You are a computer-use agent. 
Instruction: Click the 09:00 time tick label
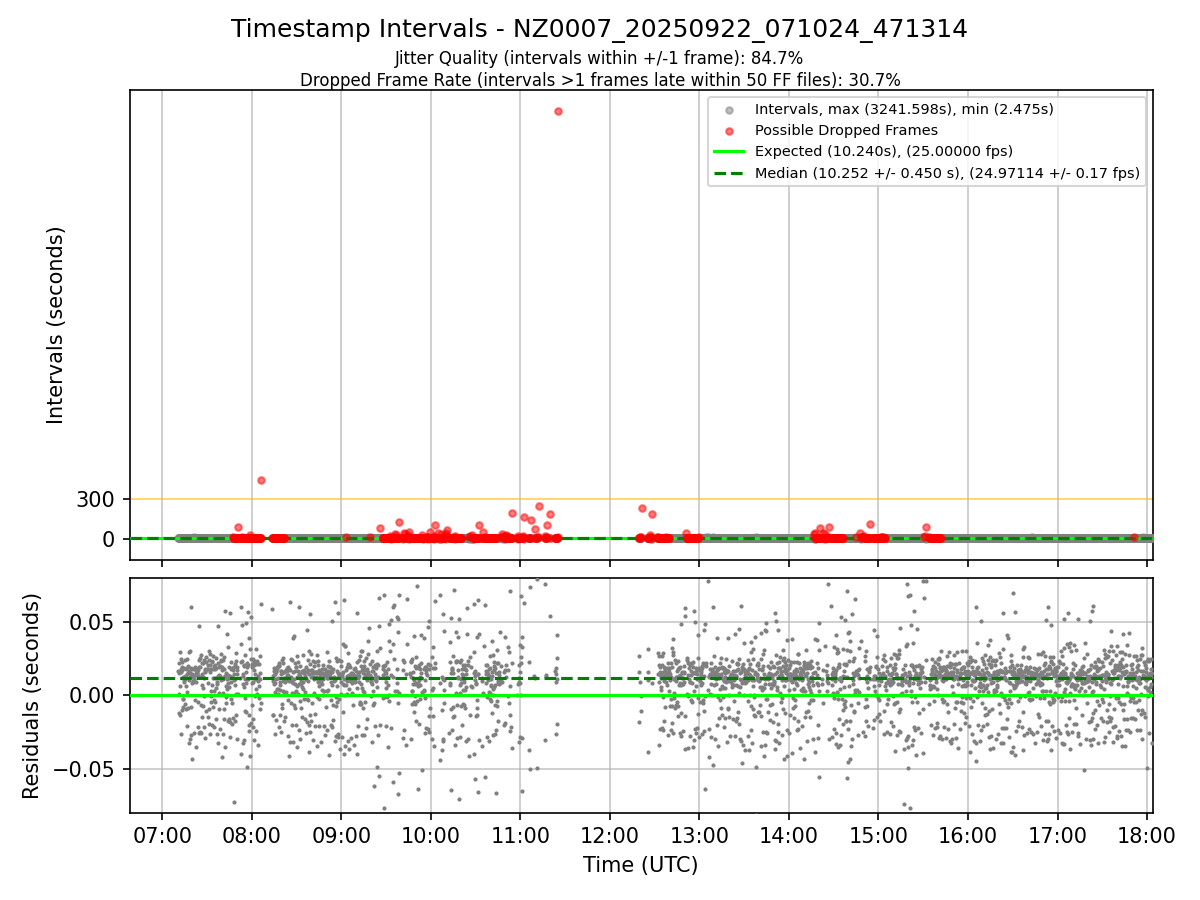click(341, 835)
